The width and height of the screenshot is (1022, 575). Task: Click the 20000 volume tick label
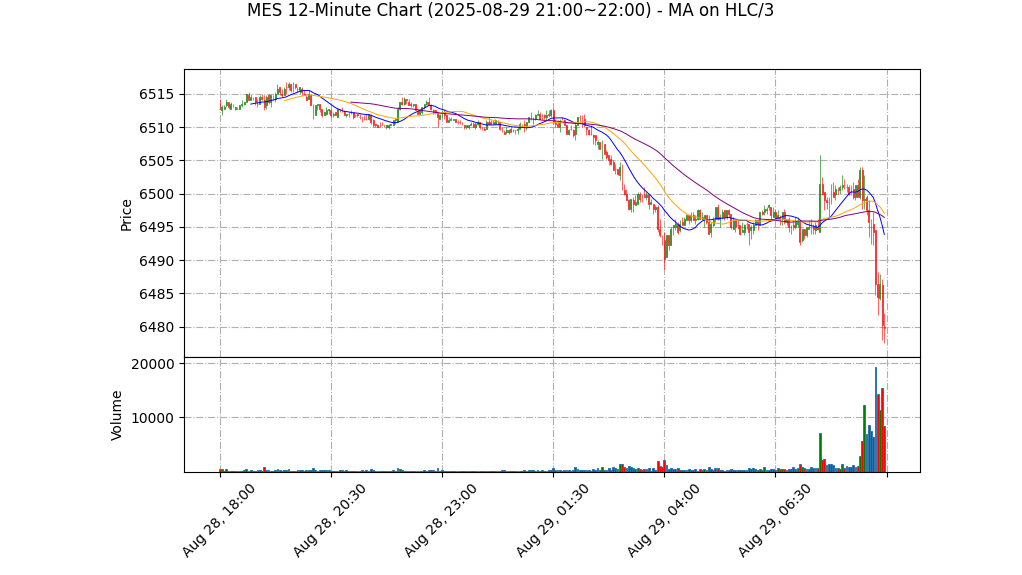[x=153, y=364]
